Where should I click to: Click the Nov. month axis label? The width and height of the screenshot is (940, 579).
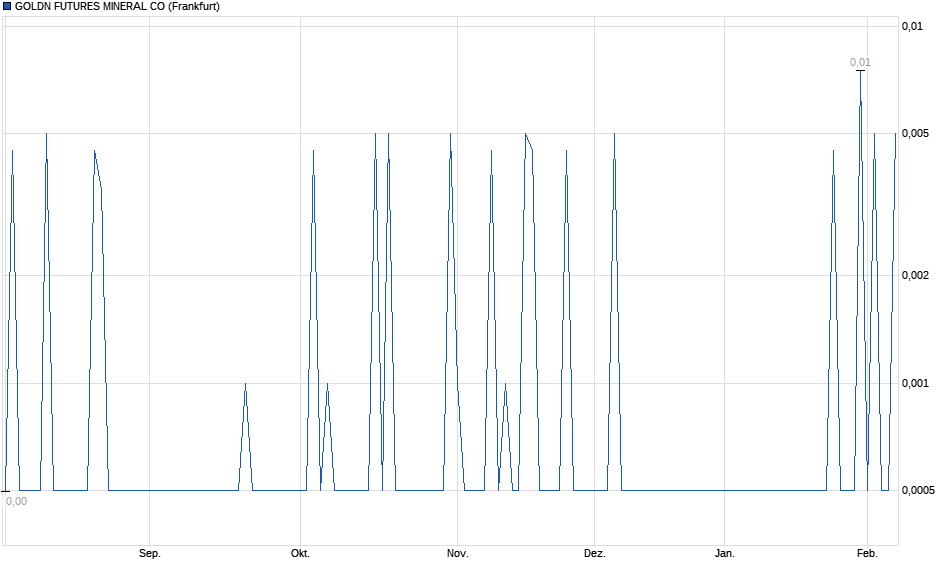coord(457,553)
